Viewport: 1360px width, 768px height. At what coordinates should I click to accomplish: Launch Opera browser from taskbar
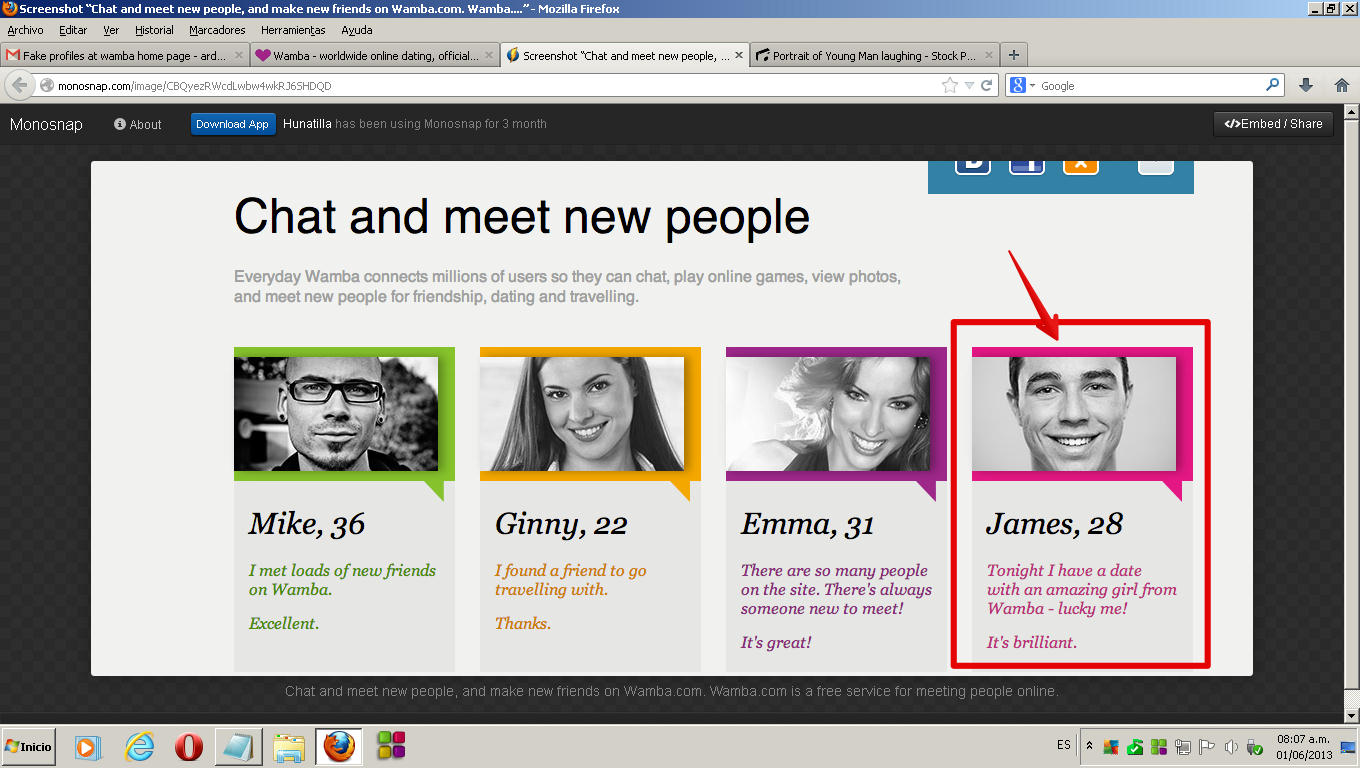[x=188, y=746]
